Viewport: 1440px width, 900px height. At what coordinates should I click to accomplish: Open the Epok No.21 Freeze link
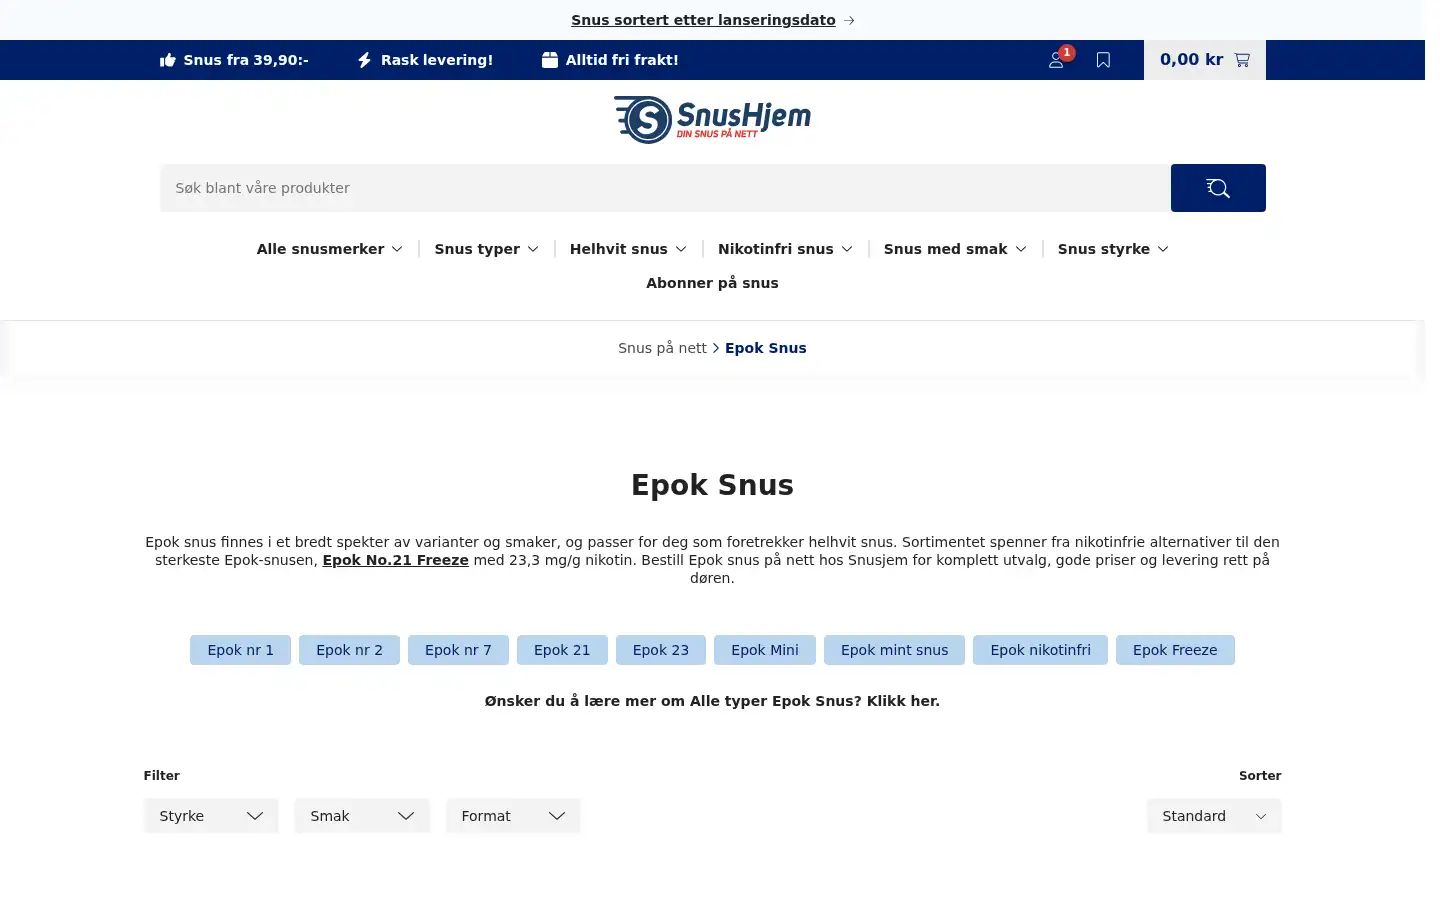click(x=395, y=560)
